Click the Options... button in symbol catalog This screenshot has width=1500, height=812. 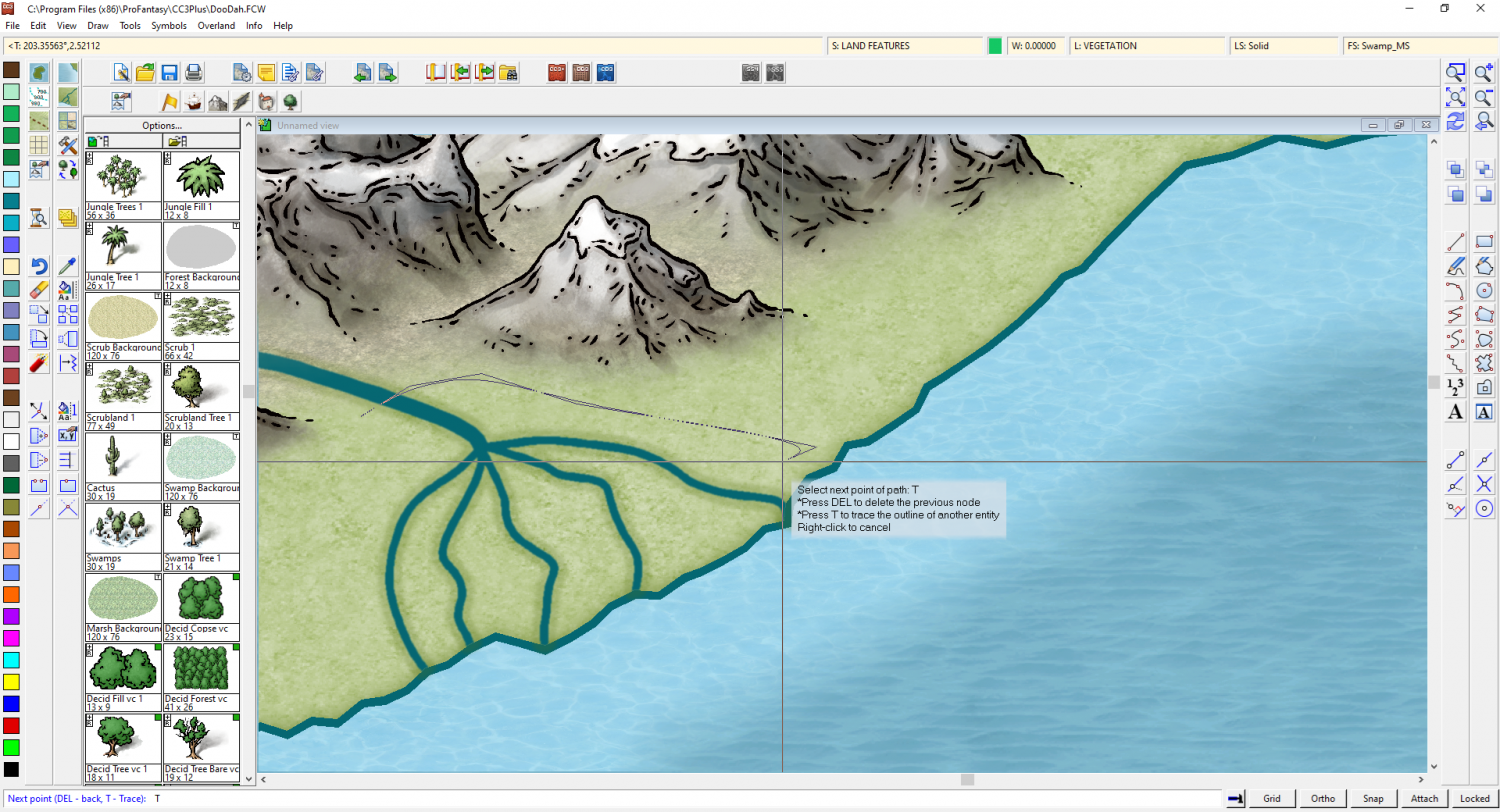(x=162, y=125)
